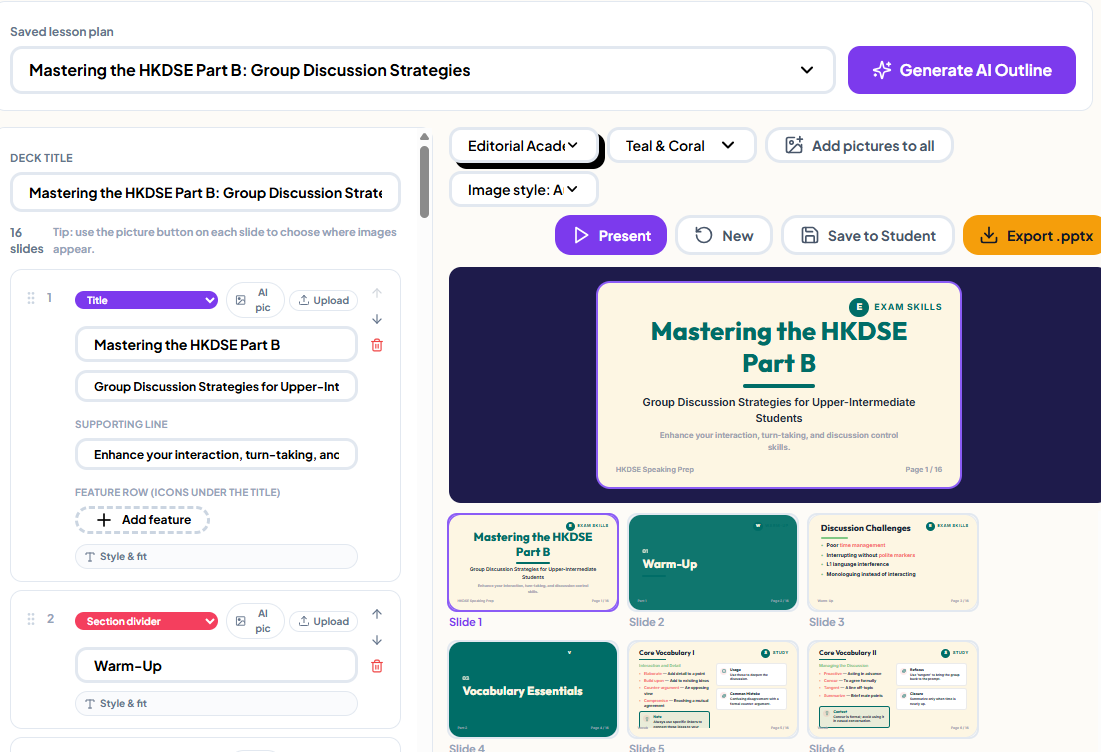The width and height of the screenshot is (1101, 752).
Task: Delete slide 1 with its trash icon
Action: coord(377,345)
